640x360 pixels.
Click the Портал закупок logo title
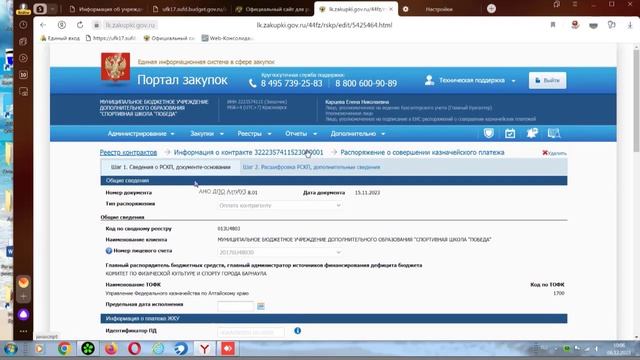pyautogui.click(x=182, y=80)
